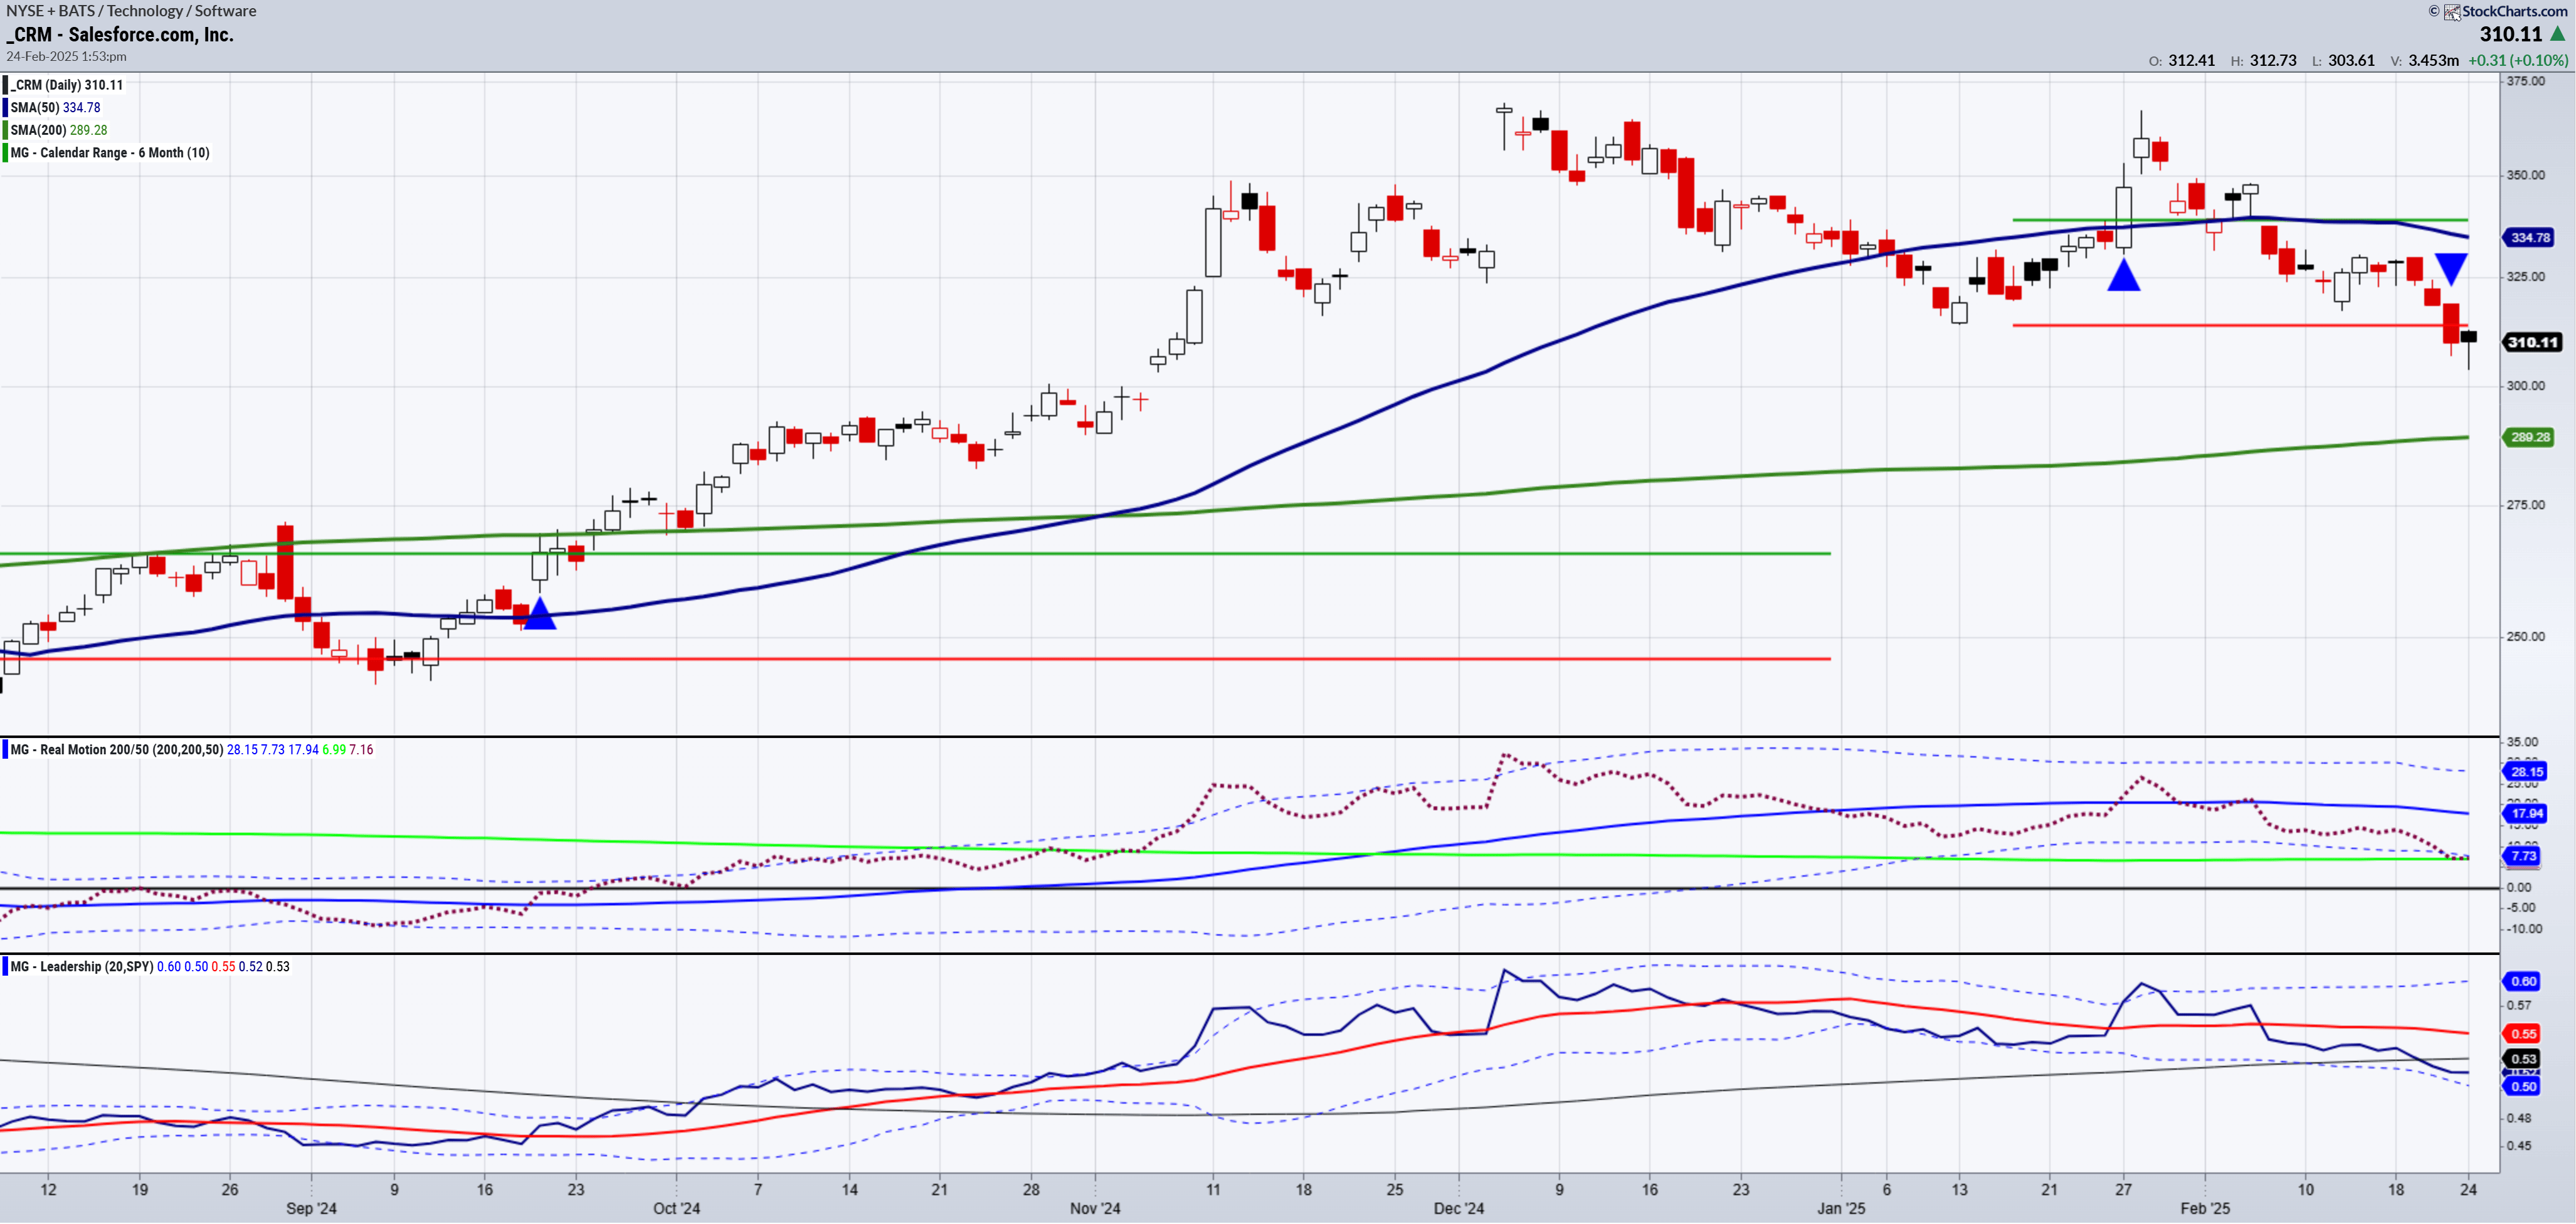Click the 24-Feb-2025 1:53:pm timestamp
Screen dimensions: 2576x1224
pyautogui.click(x=66, y=56)
